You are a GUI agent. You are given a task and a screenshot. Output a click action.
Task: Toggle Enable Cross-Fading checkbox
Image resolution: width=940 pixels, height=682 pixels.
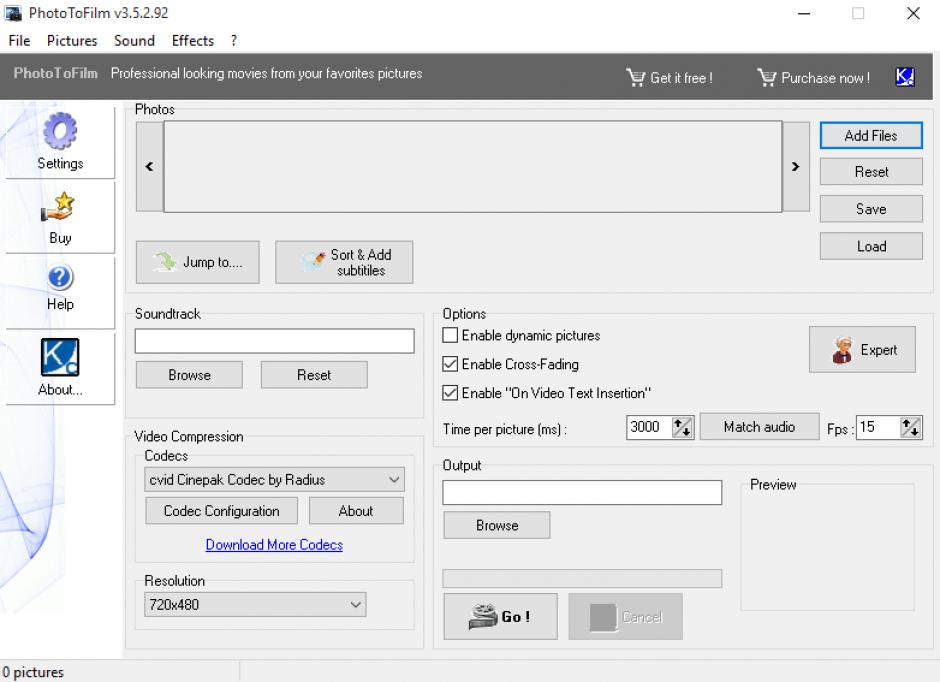450,364
